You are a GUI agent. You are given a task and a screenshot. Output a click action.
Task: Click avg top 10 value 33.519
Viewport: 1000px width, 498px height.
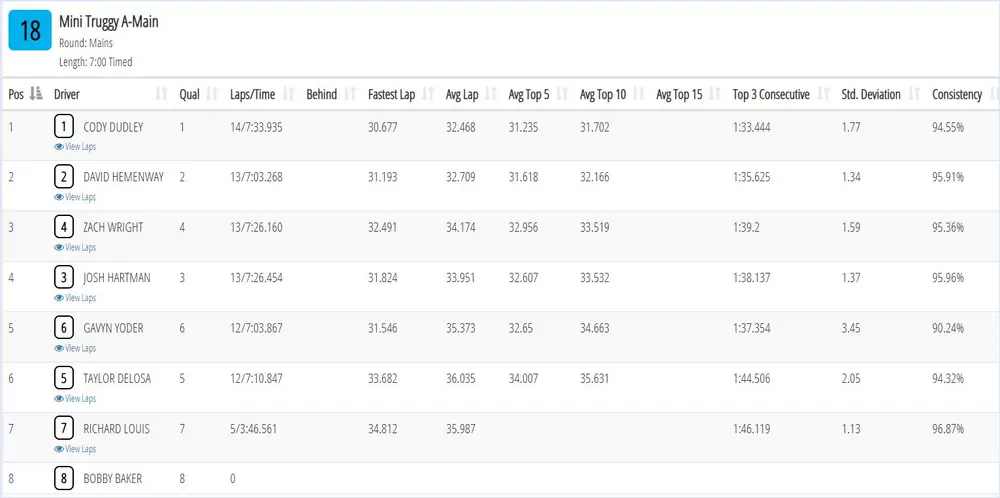594,228
